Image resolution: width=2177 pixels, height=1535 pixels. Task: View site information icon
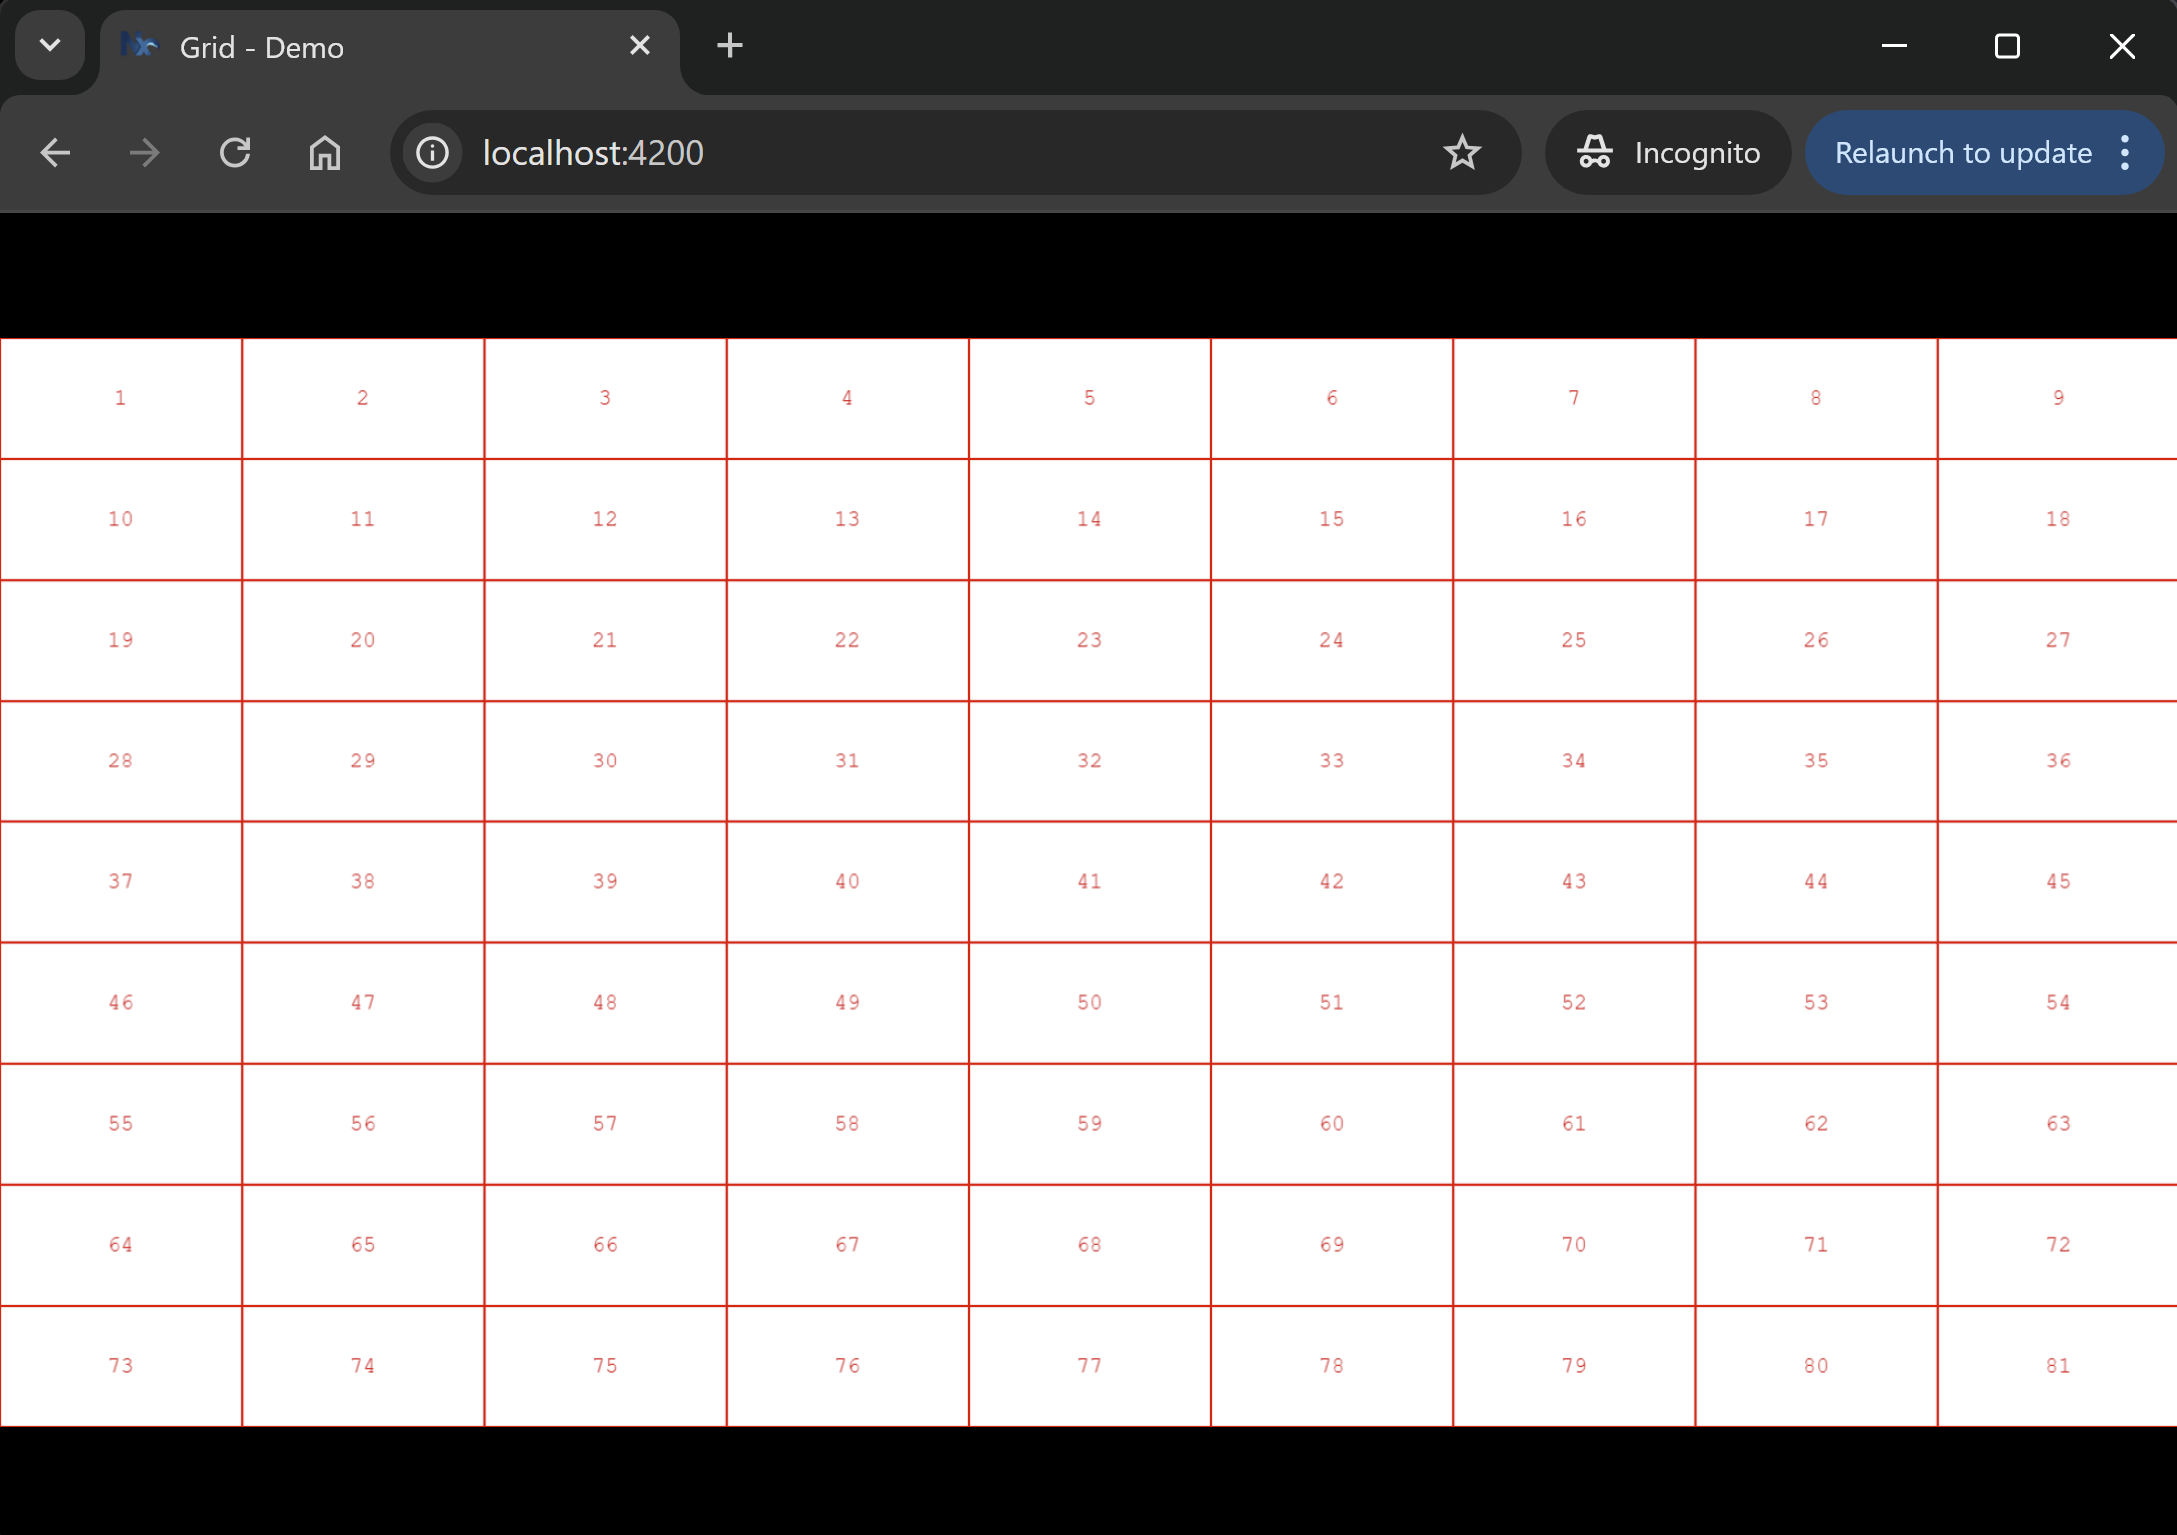point(433,153)
